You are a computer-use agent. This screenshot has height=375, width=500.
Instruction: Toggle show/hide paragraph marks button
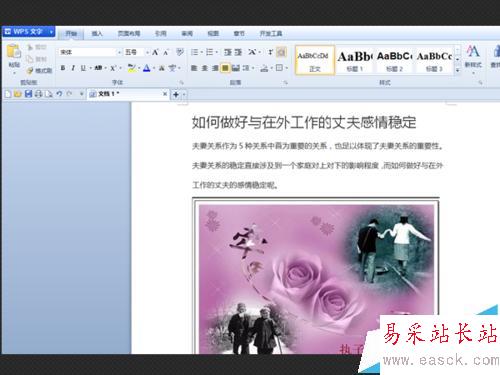282,52
